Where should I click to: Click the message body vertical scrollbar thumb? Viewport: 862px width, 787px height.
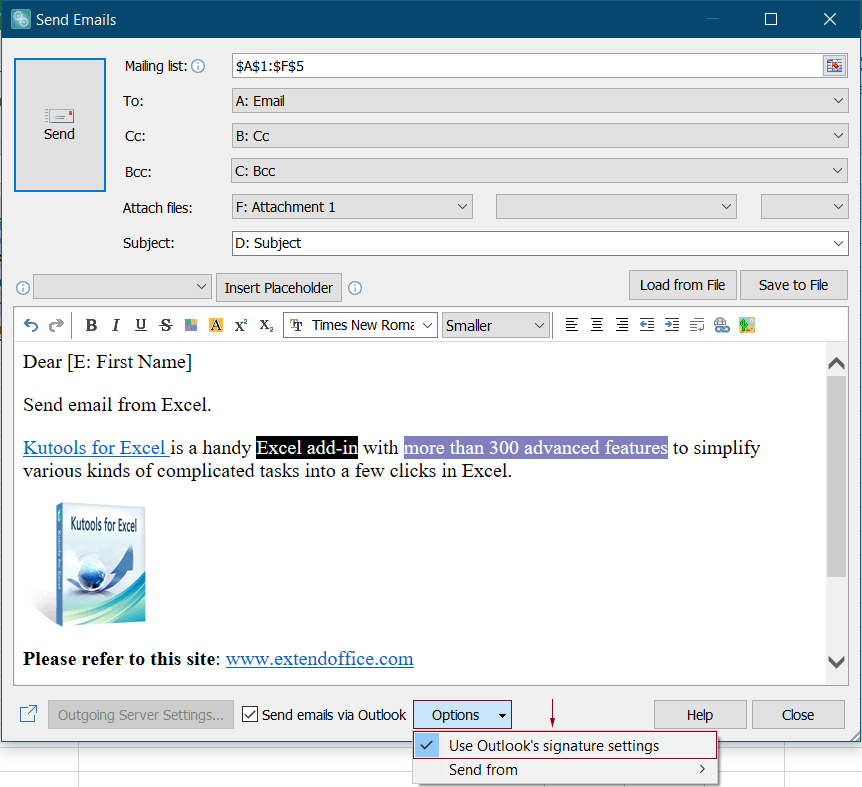836,476
